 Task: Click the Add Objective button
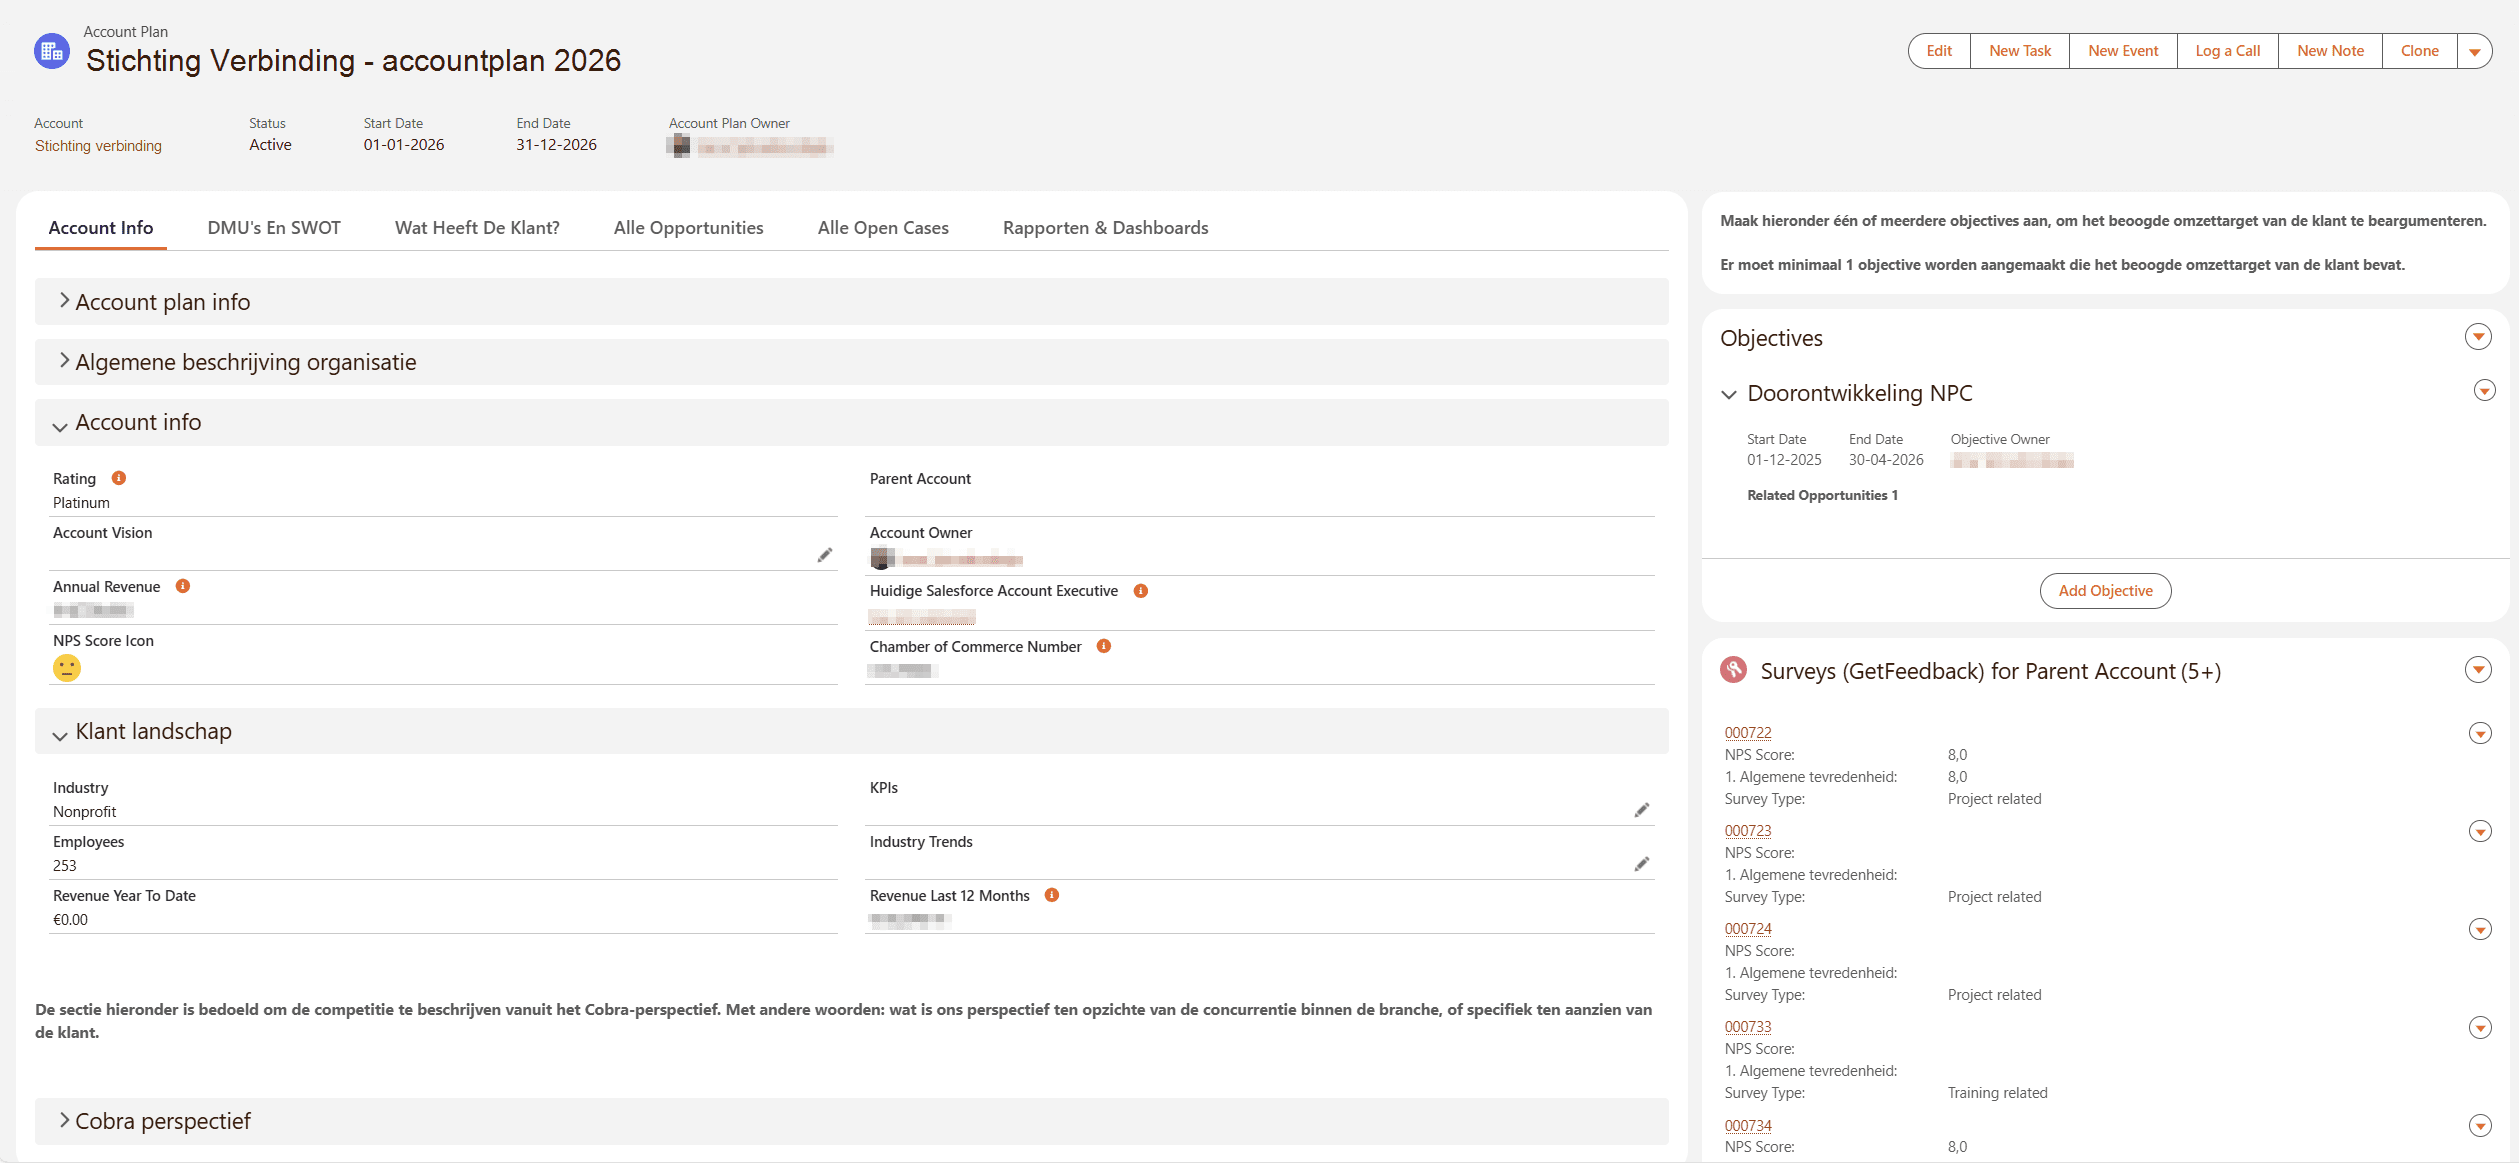(2105, 591)
